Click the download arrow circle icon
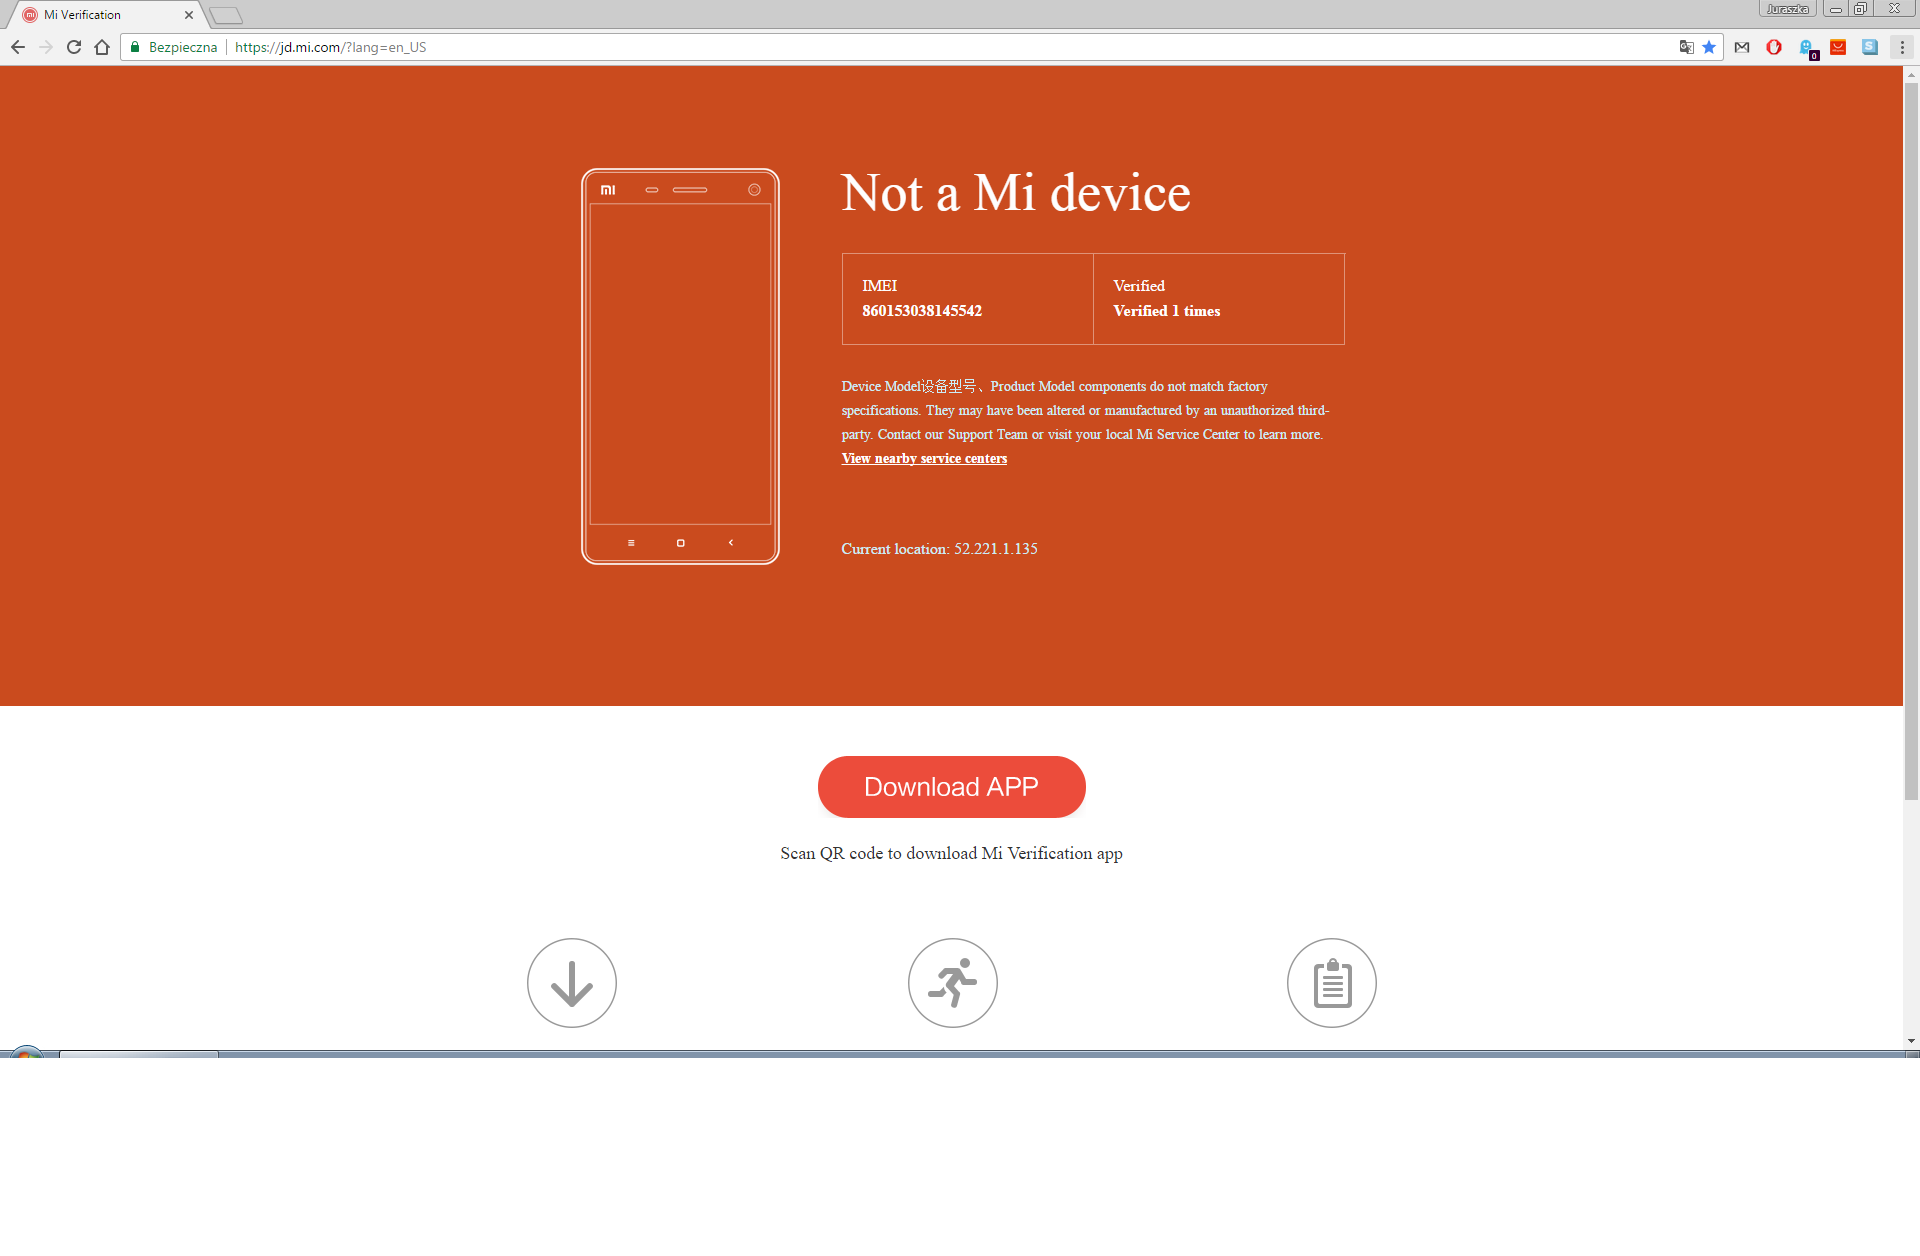The height and width of the screenshot is (1256, 1920). (x=572, y=983)
